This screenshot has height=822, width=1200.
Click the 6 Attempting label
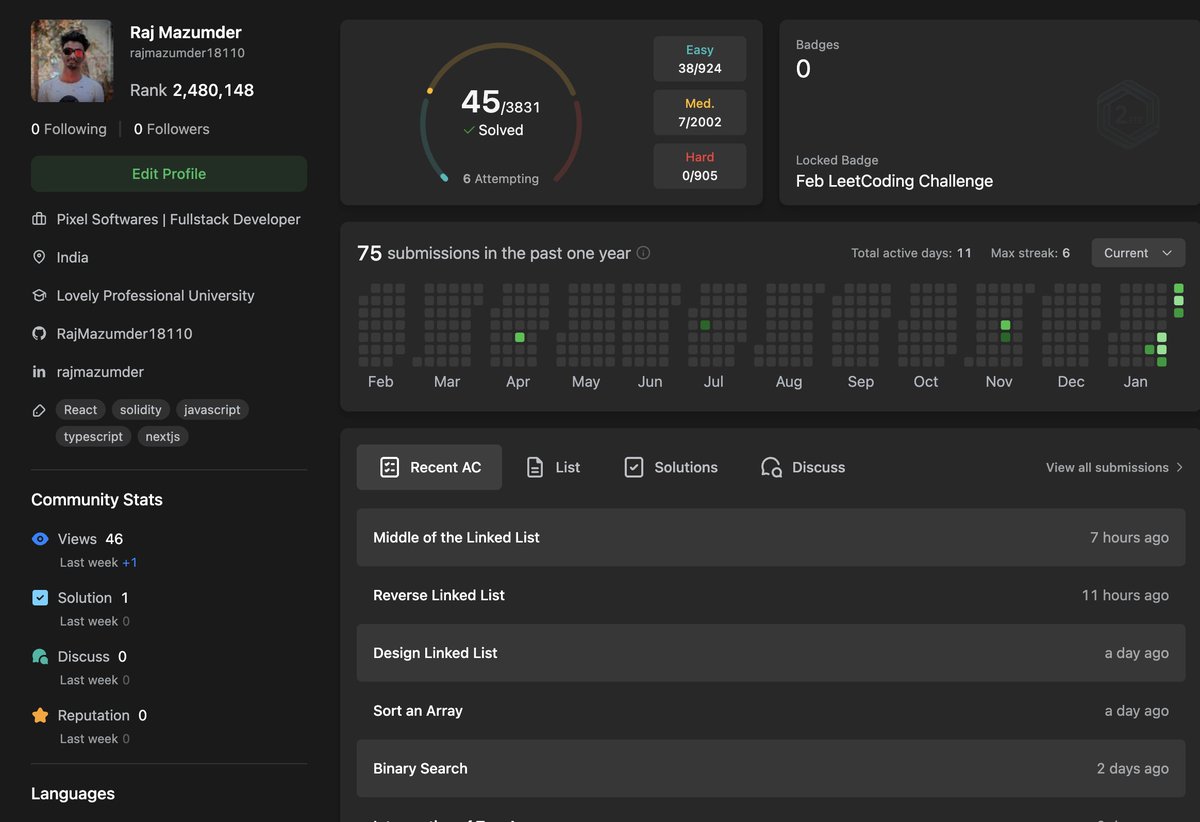point(501,179)
